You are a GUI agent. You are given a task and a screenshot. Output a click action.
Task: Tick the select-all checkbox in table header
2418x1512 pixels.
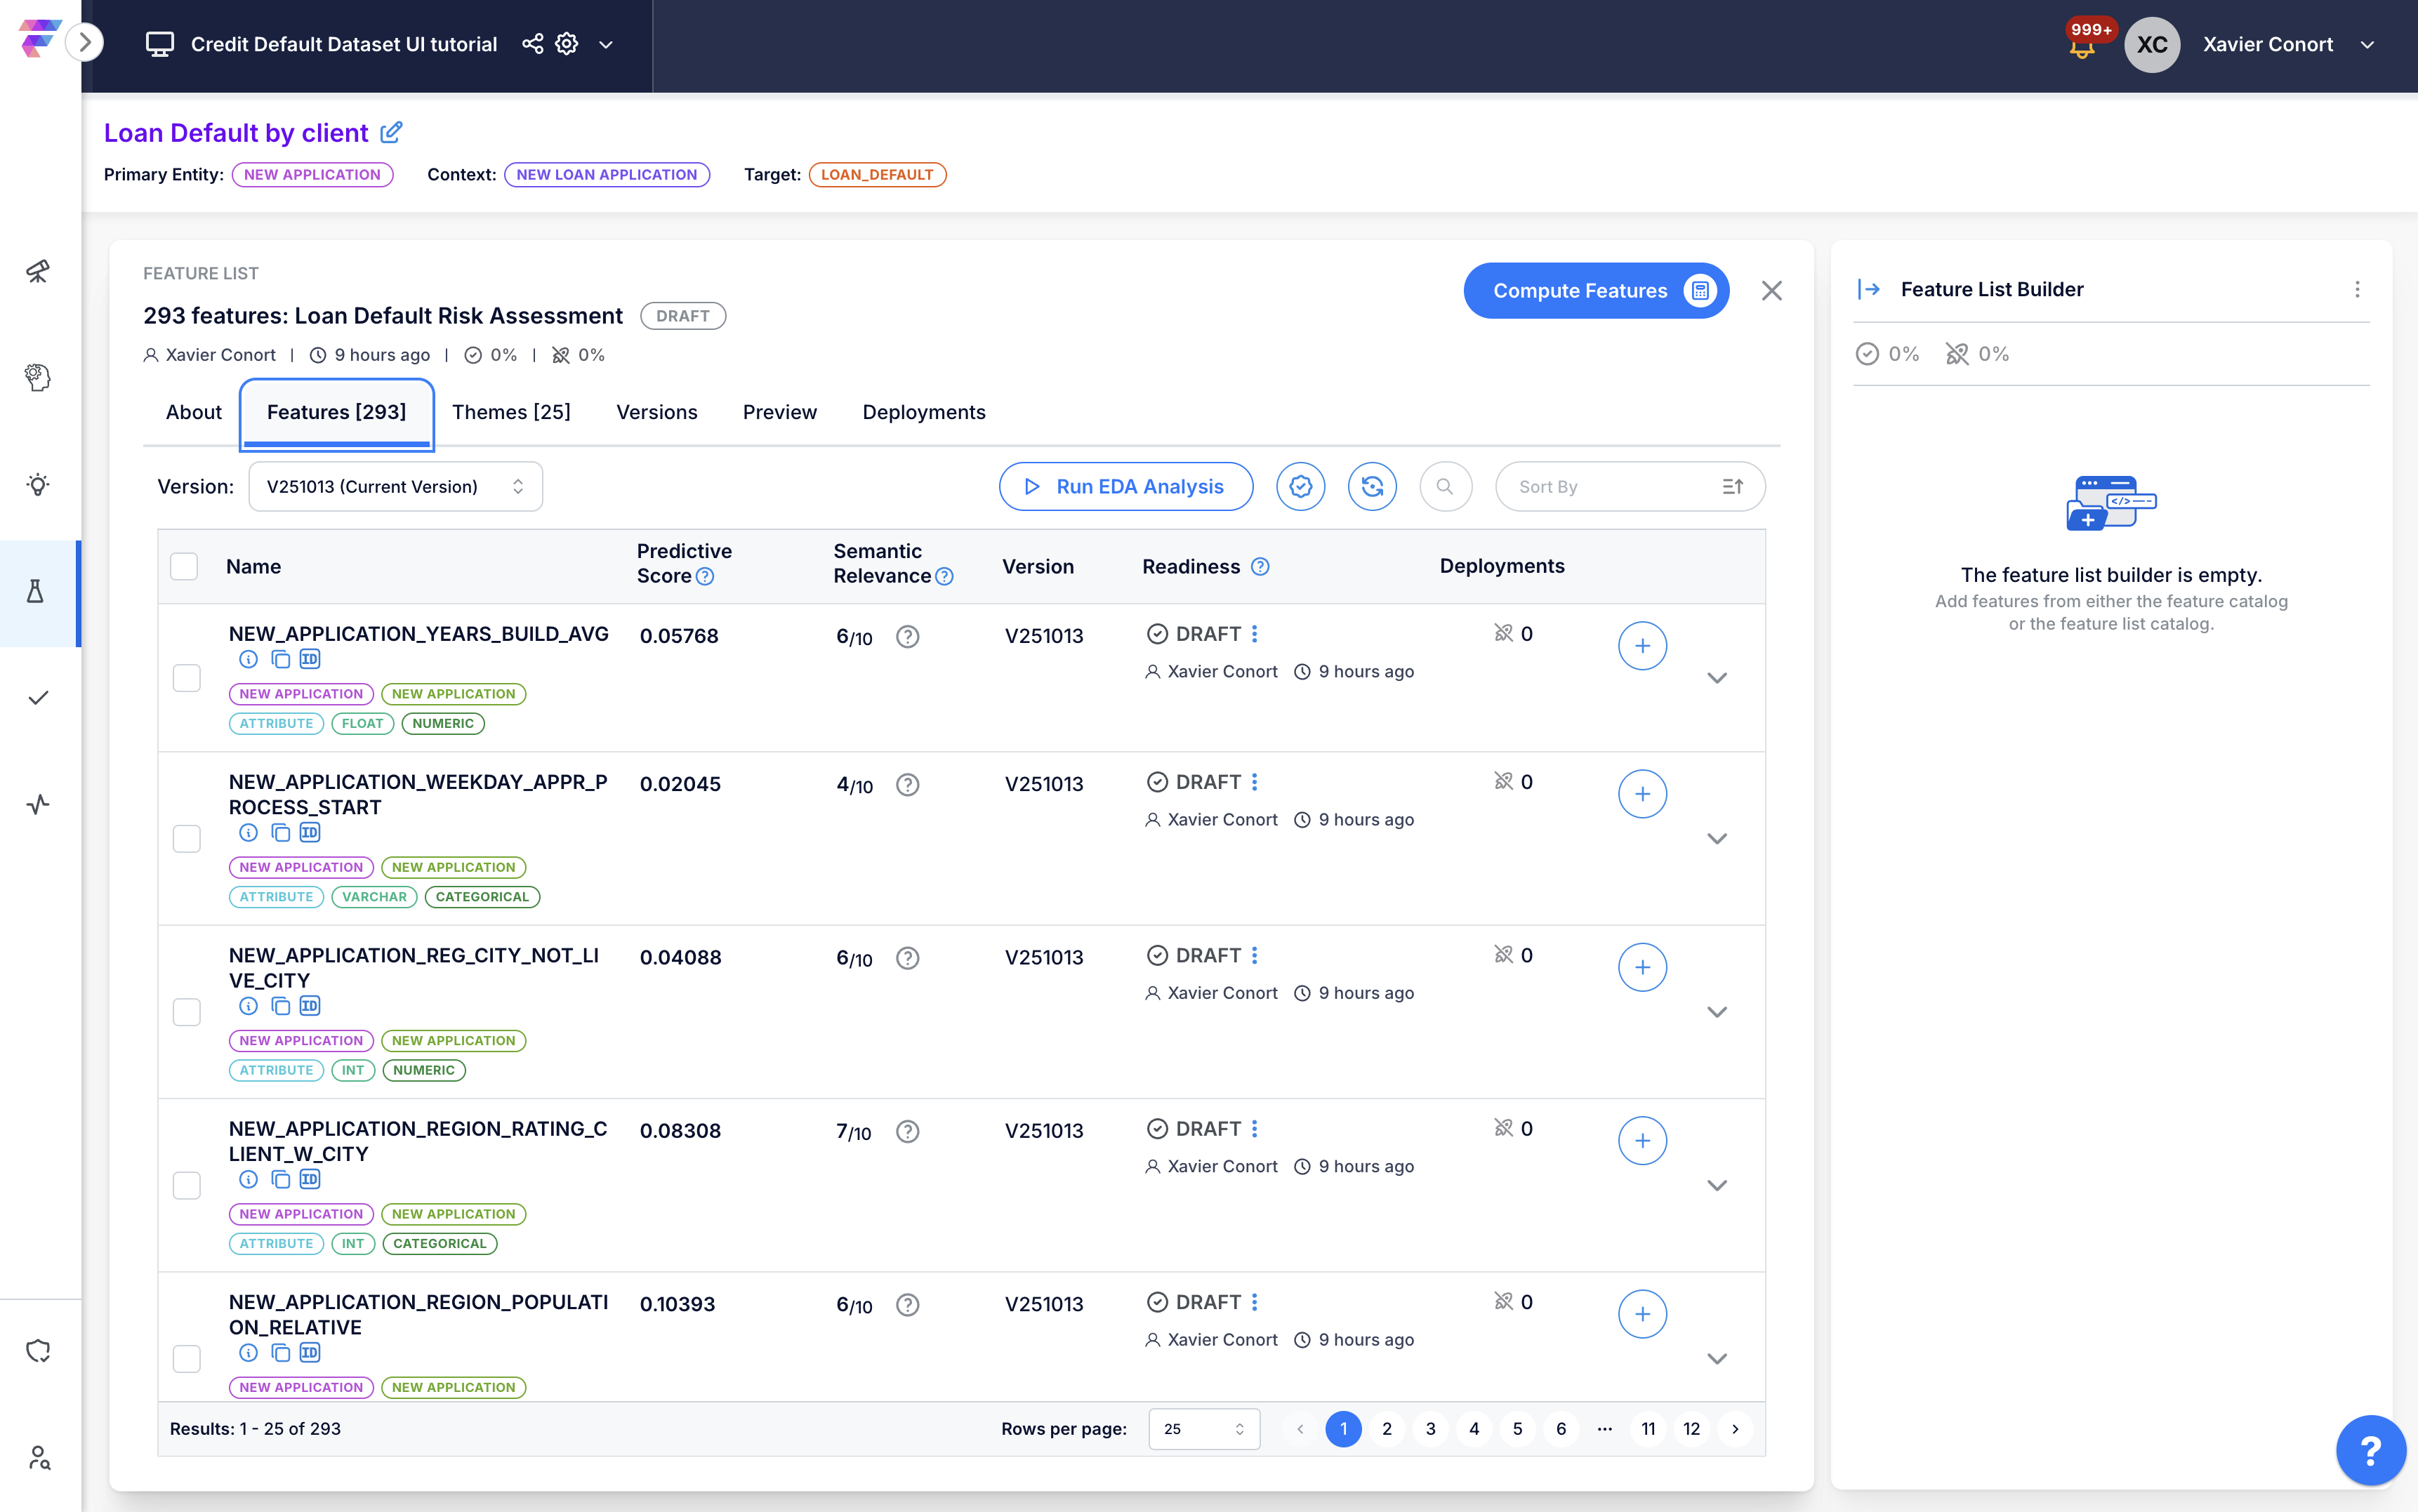(184, 566)
